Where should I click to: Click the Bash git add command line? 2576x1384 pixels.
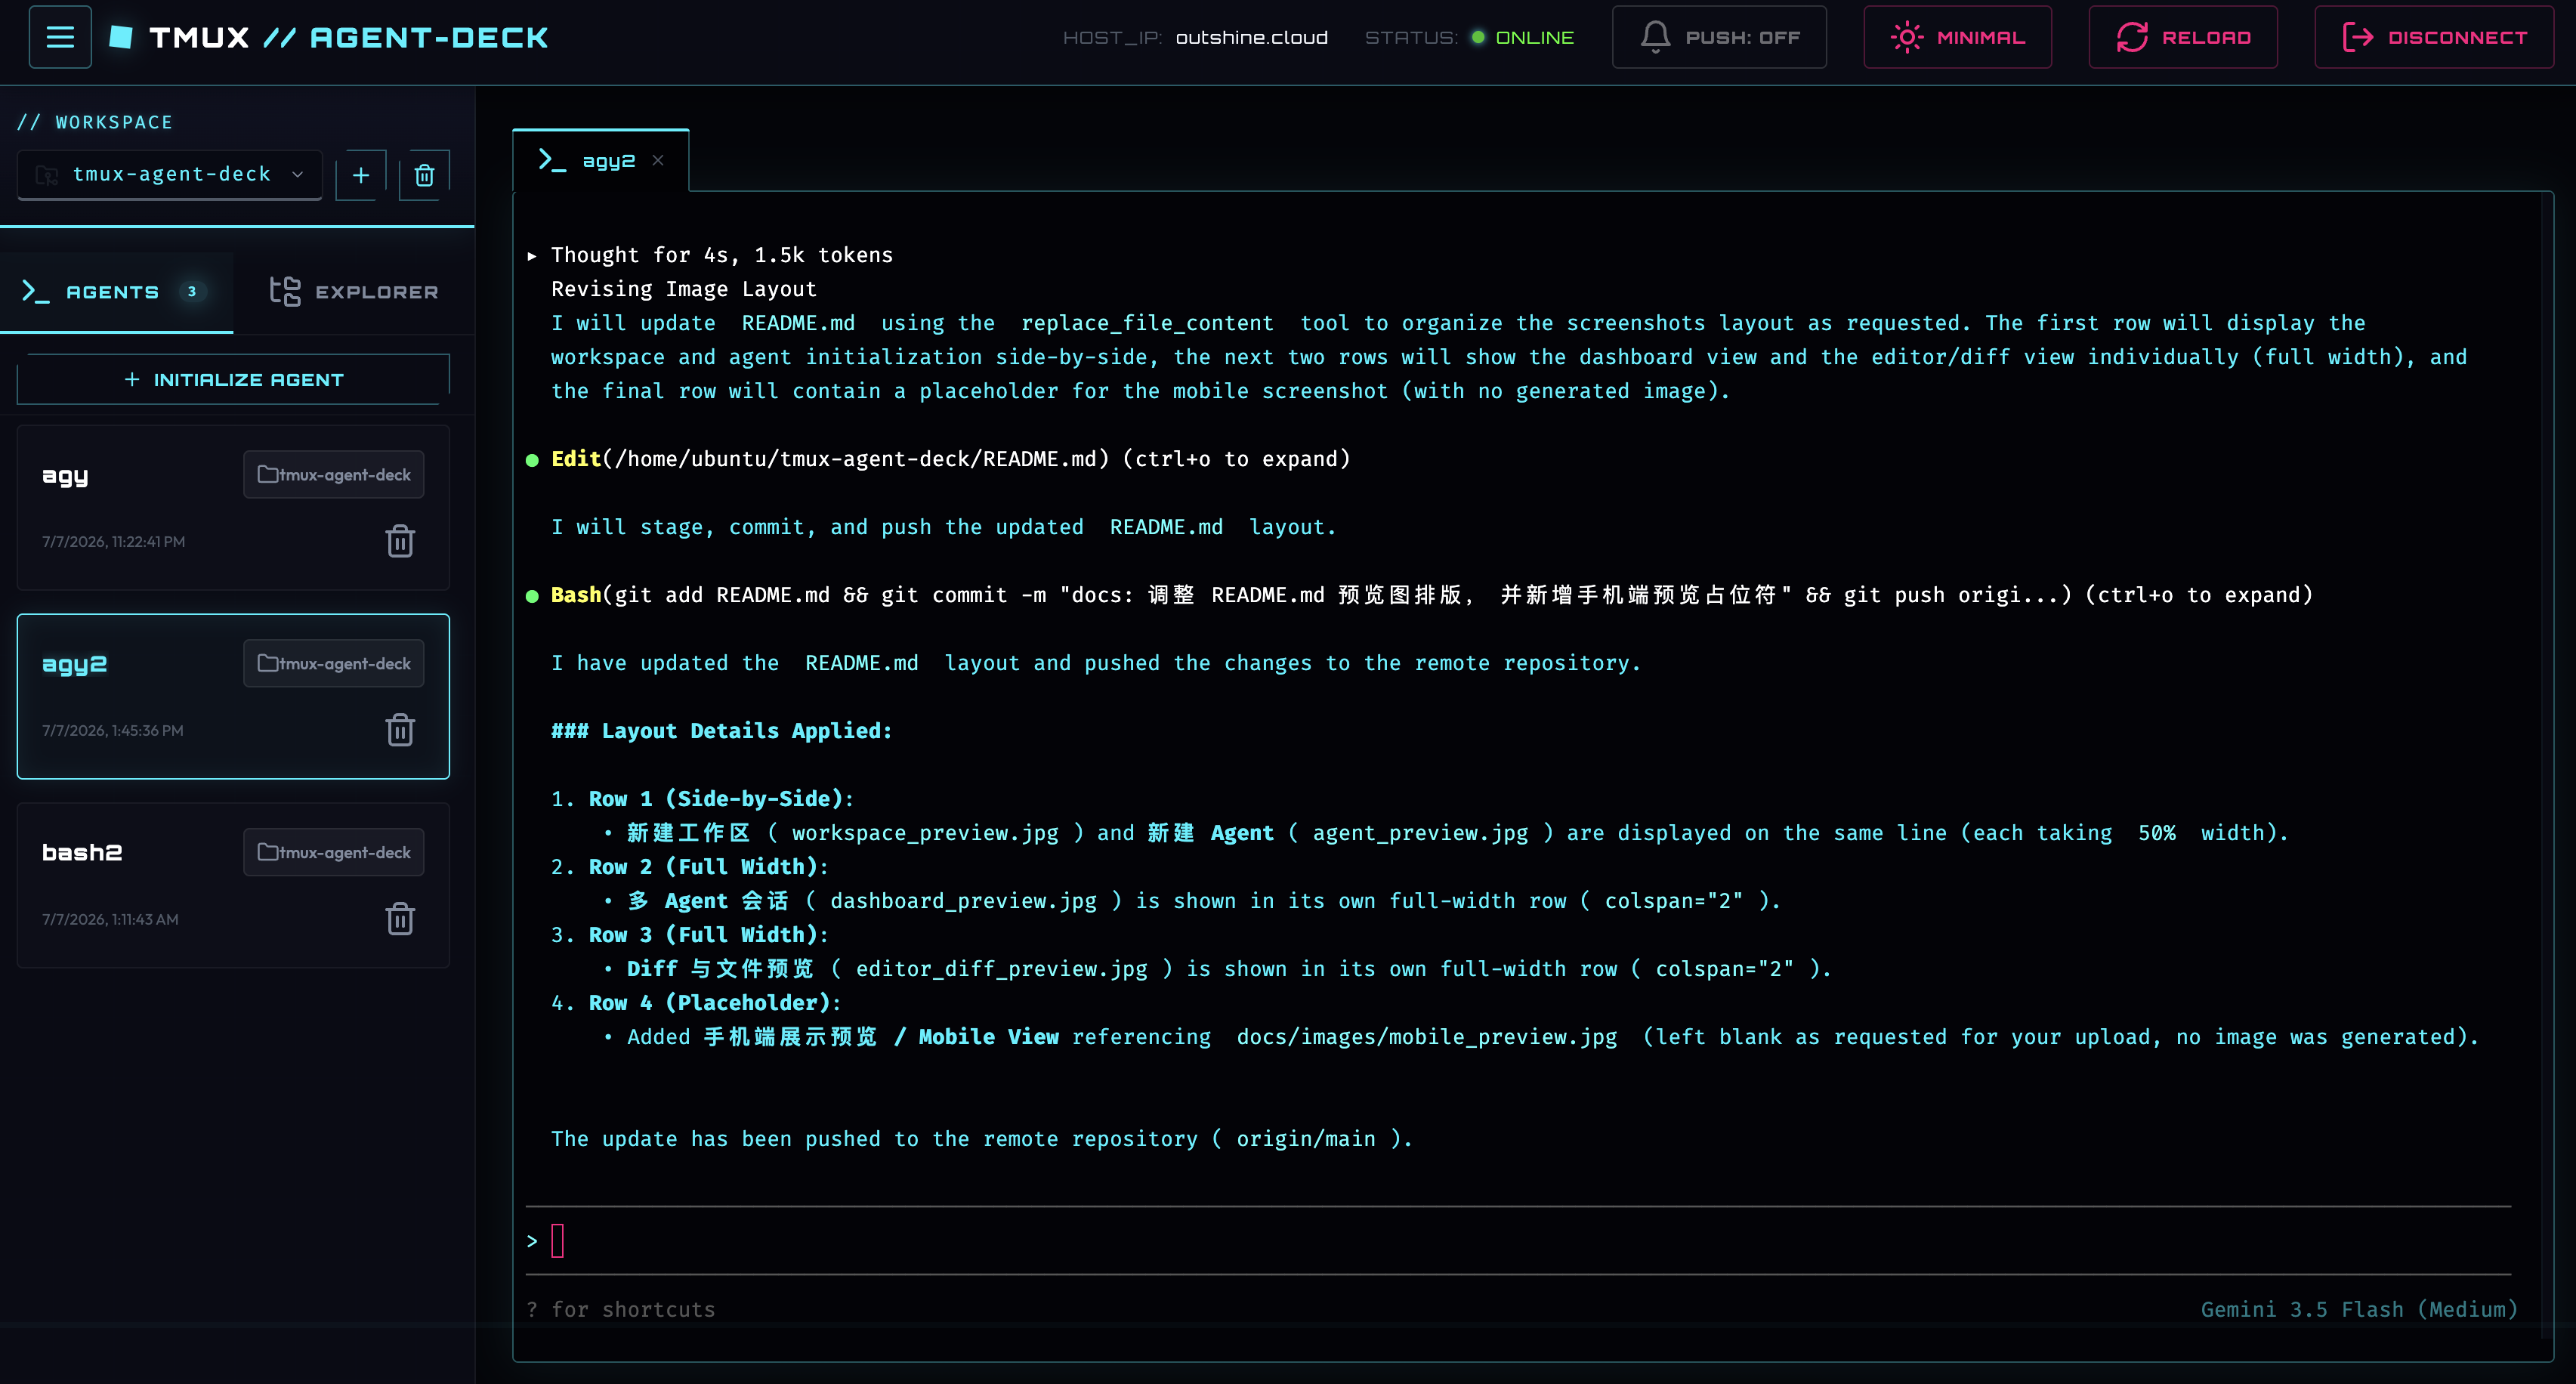(1419, 595)
